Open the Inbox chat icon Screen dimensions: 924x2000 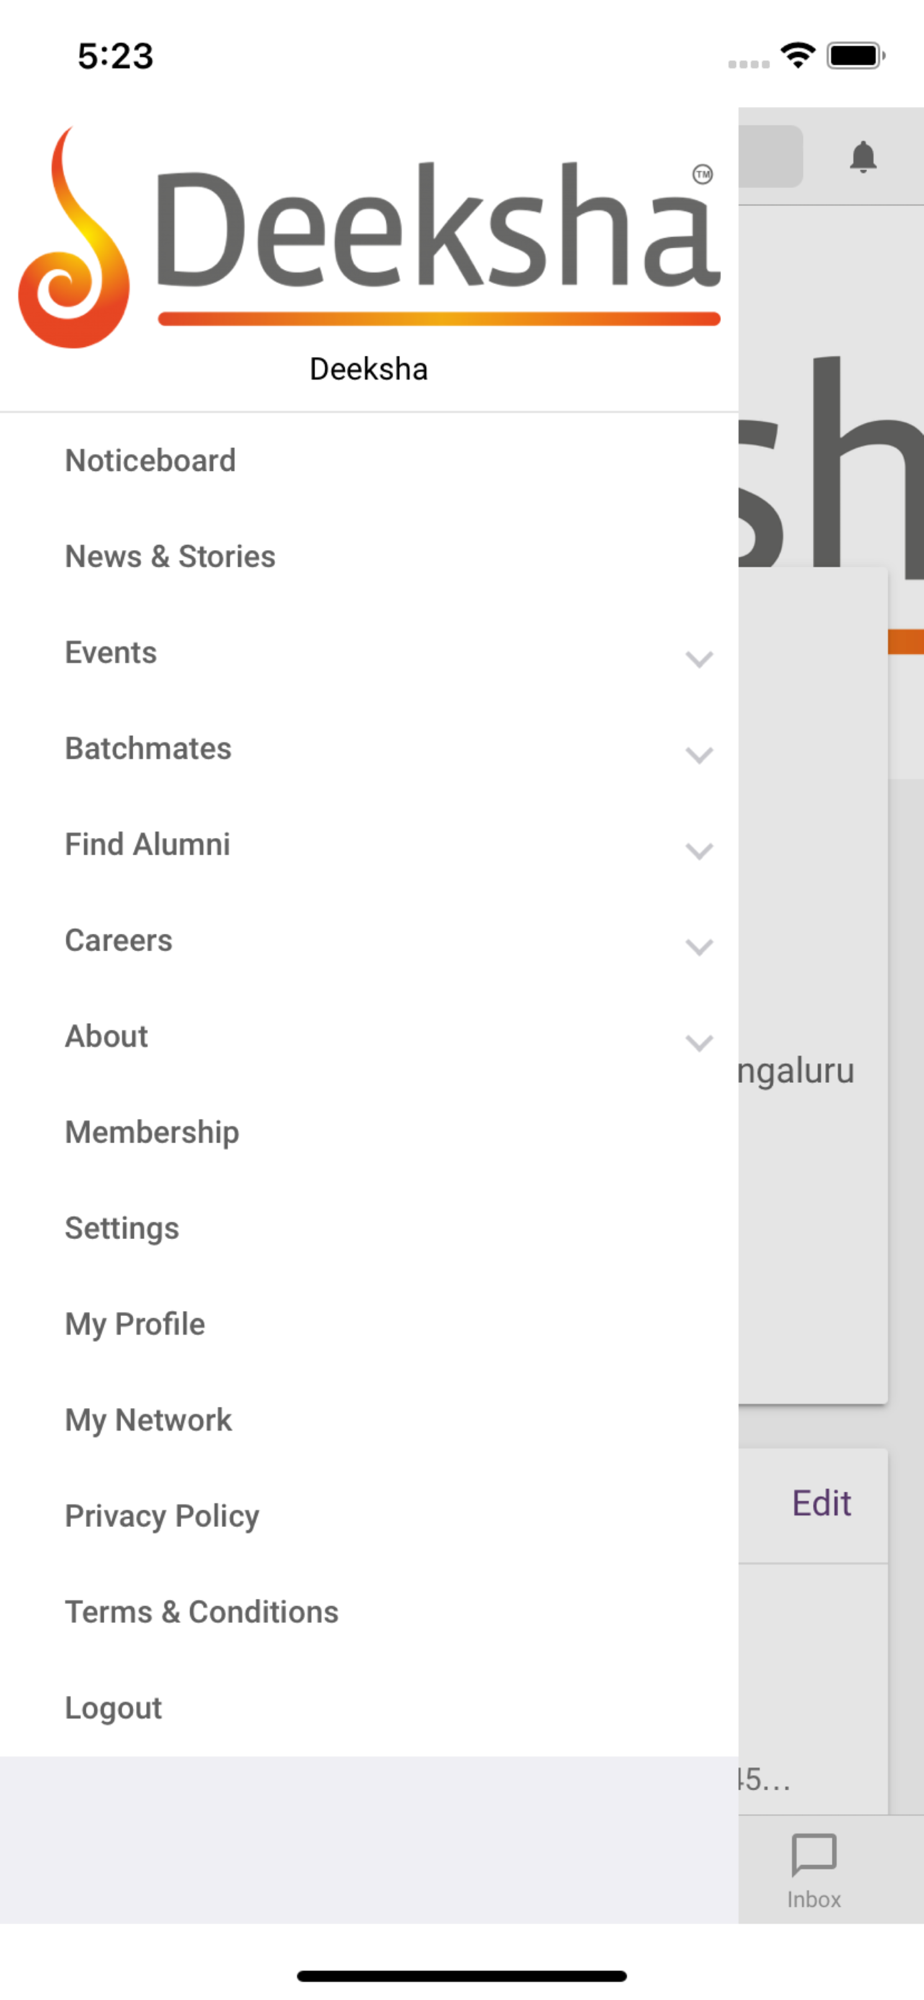point(814,1854)
